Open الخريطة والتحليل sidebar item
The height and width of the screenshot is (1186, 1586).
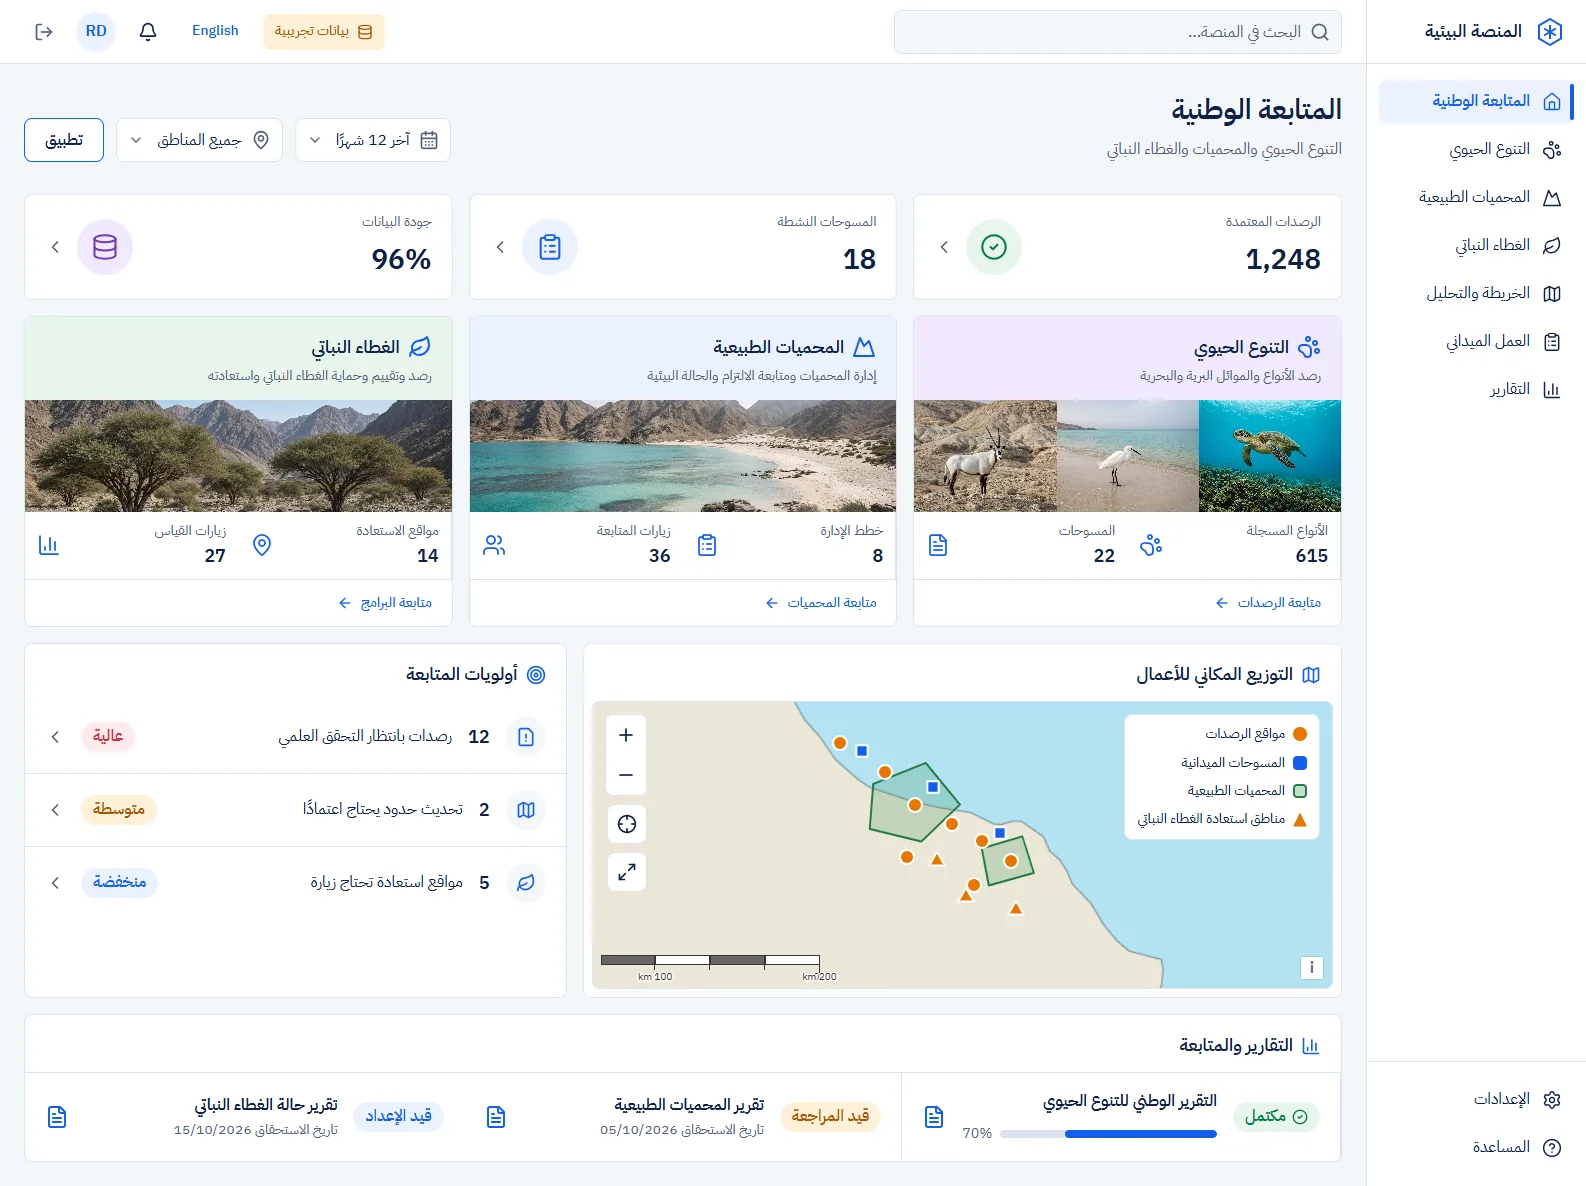point(1476,293)
